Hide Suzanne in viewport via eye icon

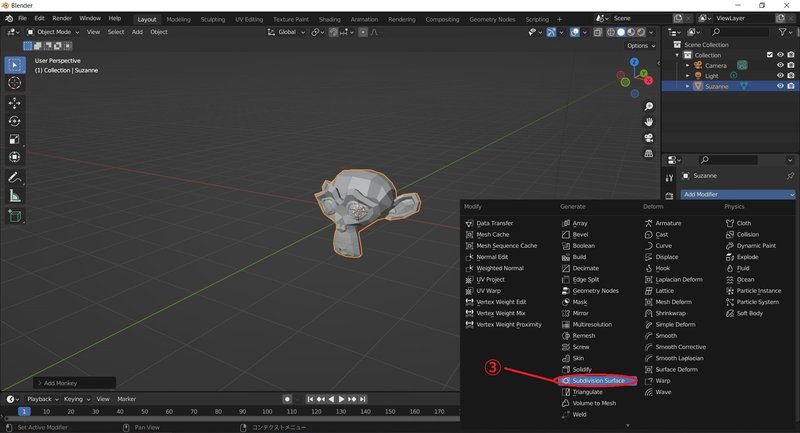780,86
